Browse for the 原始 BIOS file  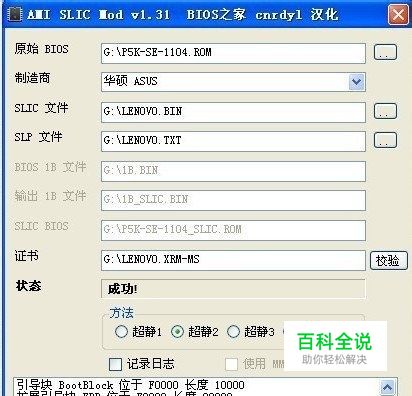tap(385, 52)
